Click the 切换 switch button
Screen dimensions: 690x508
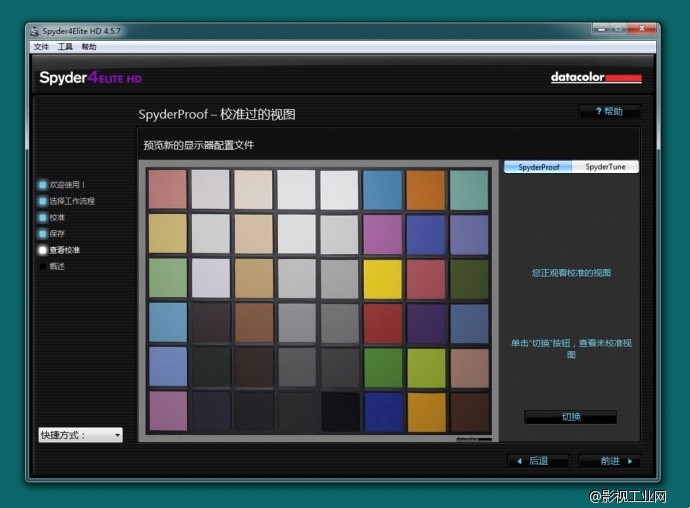[x=571, y=417]
